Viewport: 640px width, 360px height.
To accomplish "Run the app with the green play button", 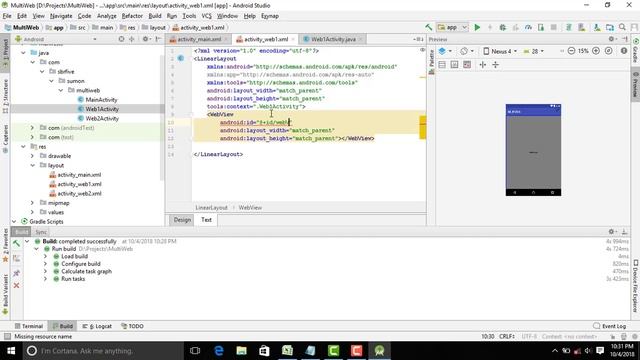I will tap(477, 27).
